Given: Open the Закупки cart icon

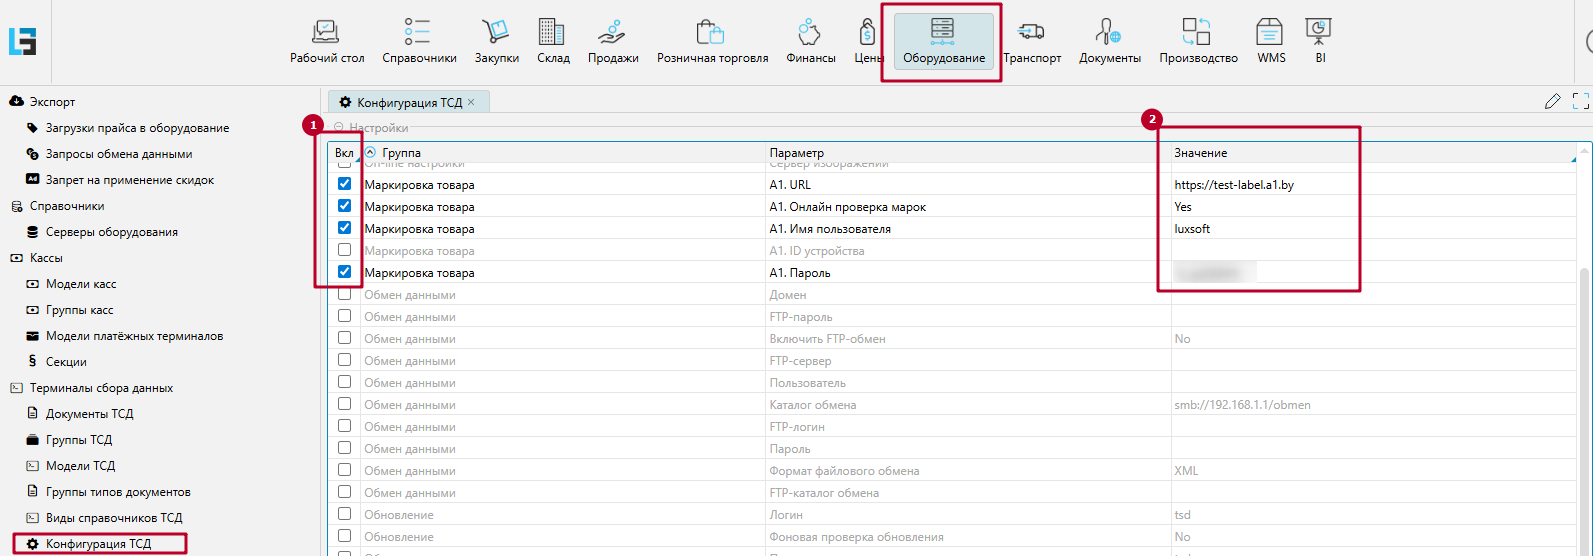Looking at the screenshot, I should 496,33.
